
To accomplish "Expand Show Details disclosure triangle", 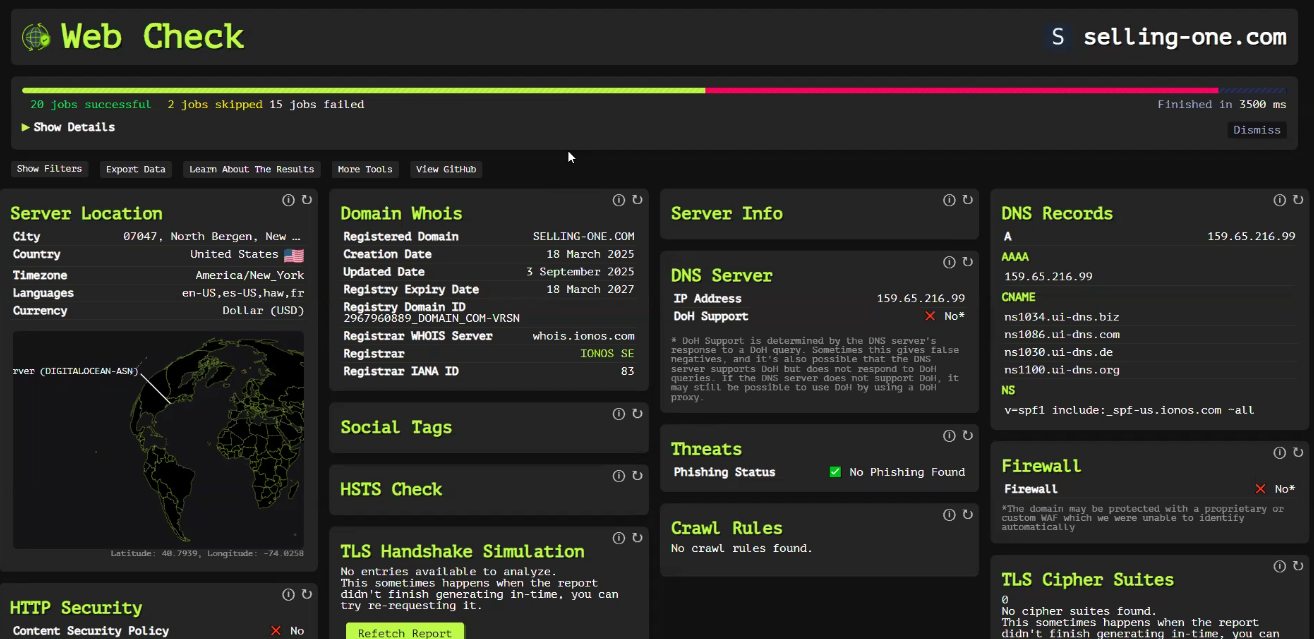I will (x=26, y=127).
